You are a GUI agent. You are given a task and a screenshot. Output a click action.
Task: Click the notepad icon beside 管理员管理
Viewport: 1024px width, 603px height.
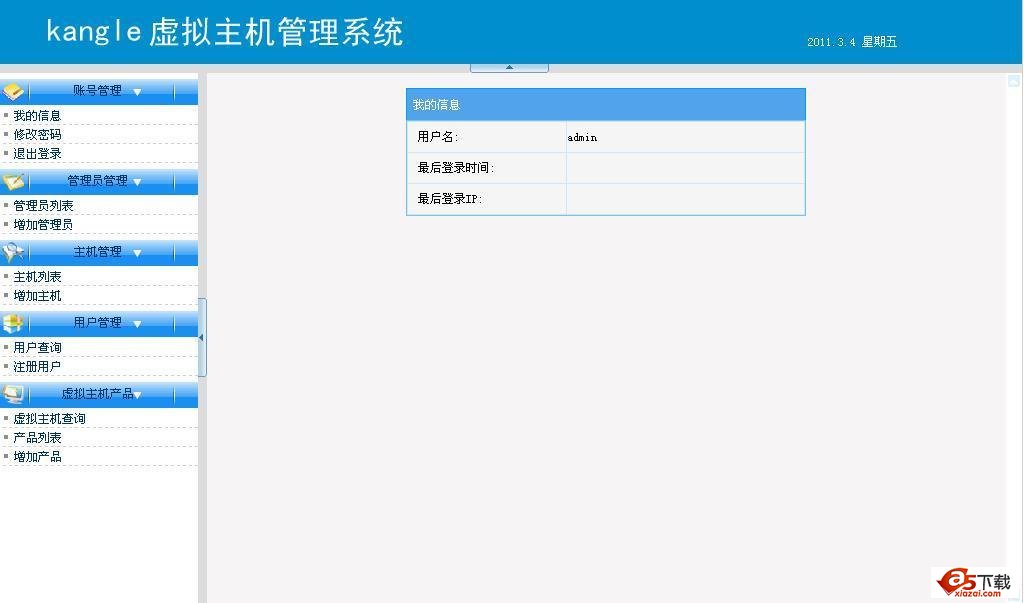tap(13, 181)
